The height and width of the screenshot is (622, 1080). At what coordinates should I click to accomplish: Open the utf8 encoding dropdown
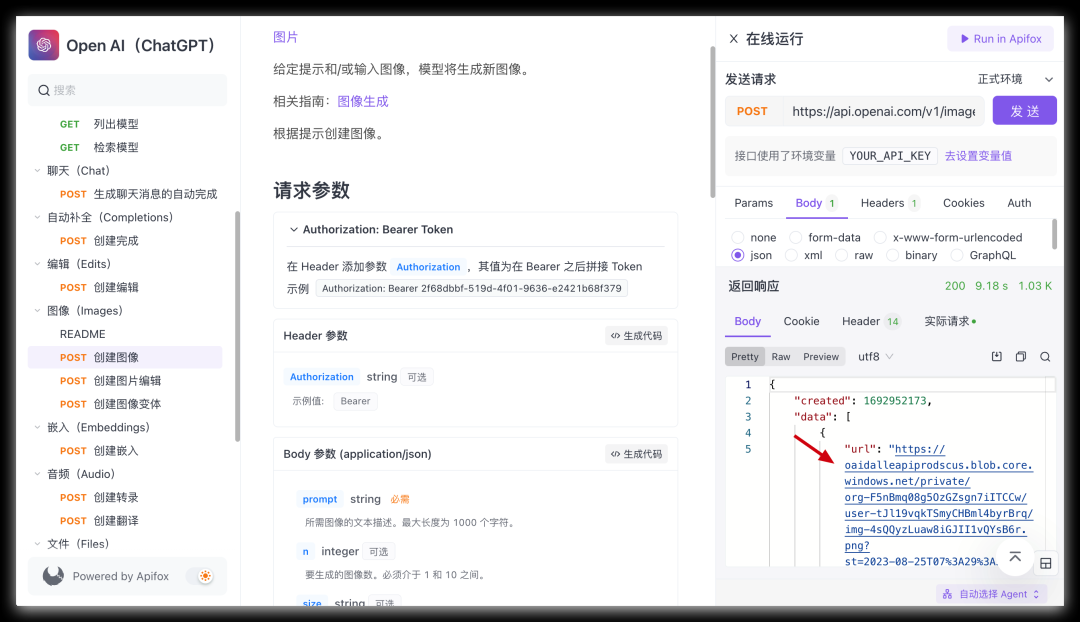[x=875, y=357]
